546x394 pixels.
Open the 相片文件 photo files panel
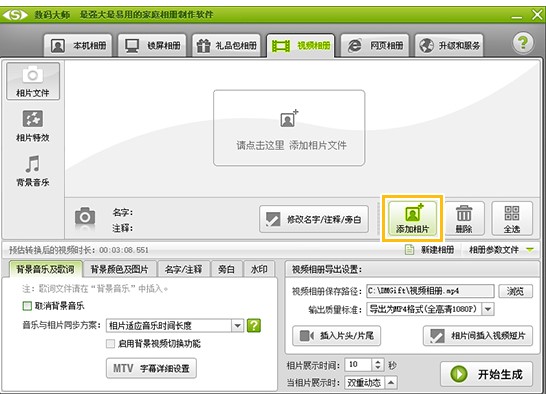pyautogui.click(x=33, y=81)
